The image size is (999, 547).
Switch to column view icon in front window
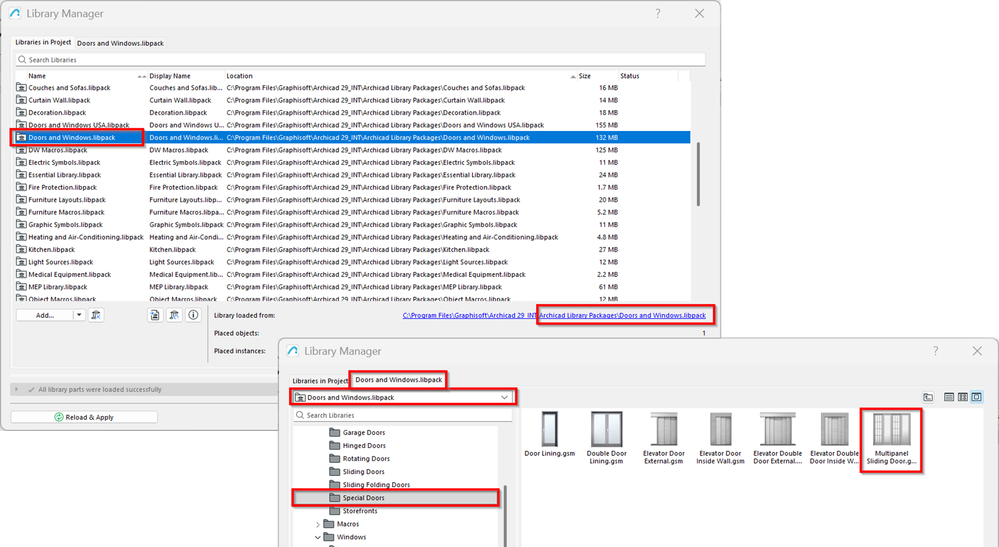tap(963, 397)
